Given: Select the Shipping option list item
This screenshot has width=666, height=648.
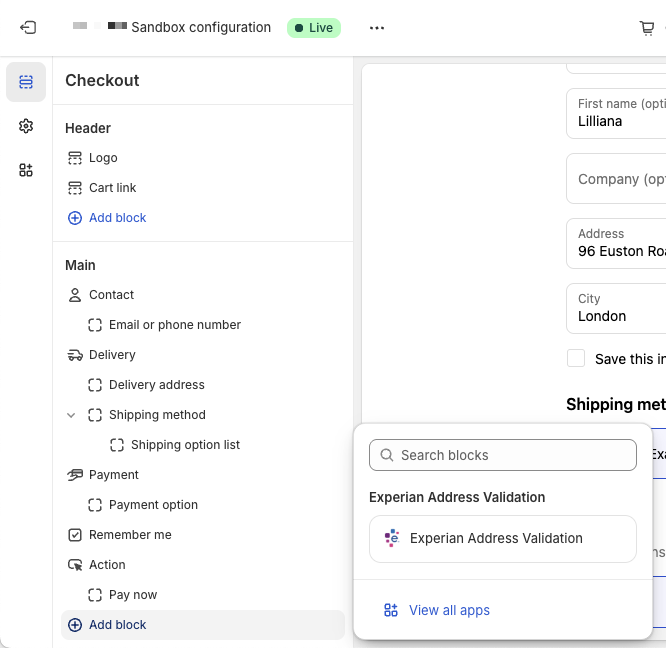Looking at the screenshot, I should coord(185,445).
